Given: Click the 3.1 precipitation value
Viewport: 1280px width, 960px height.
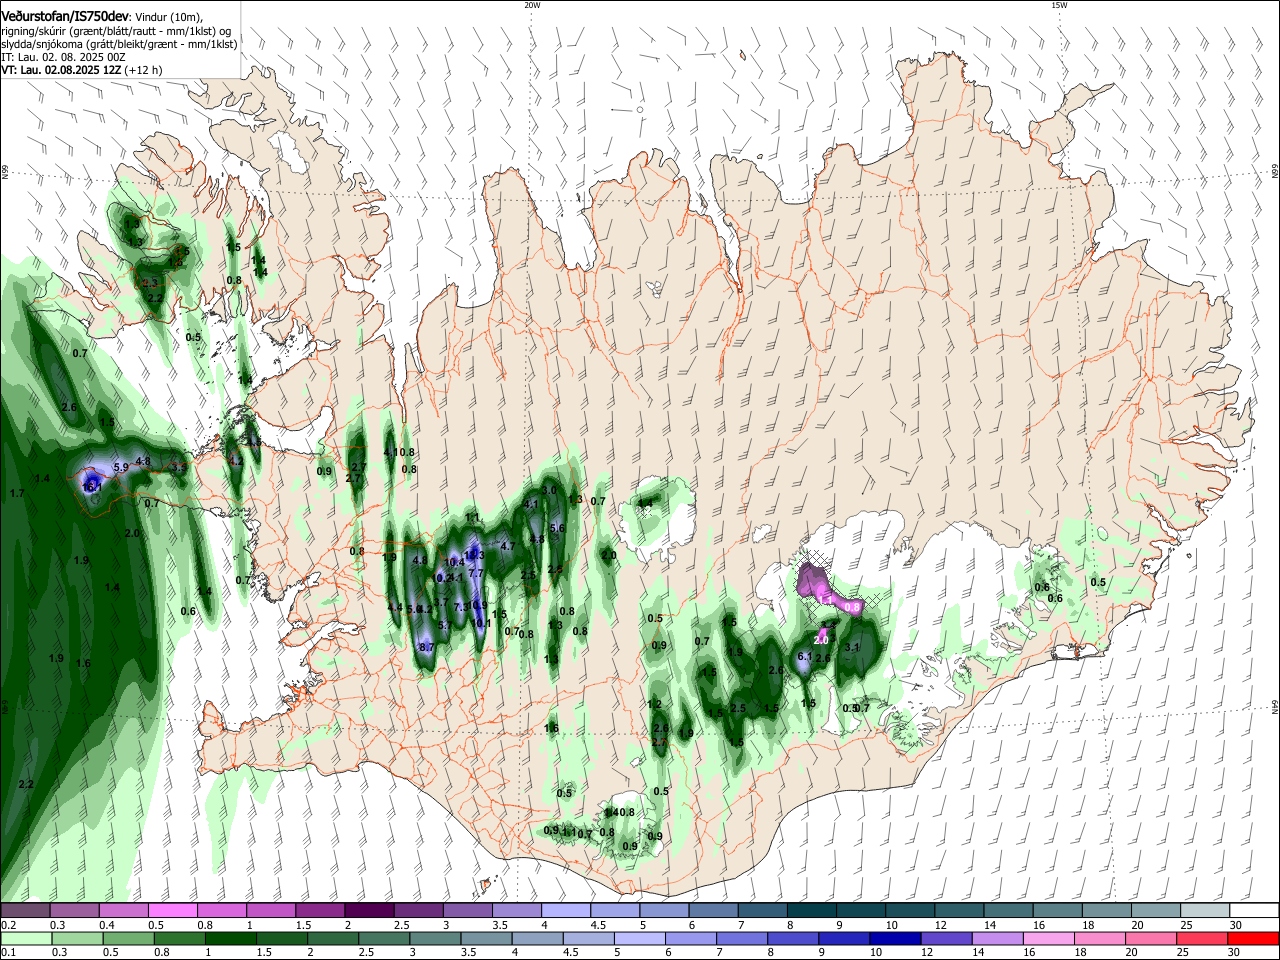Looking at the screenshot, I should point(852,647).
